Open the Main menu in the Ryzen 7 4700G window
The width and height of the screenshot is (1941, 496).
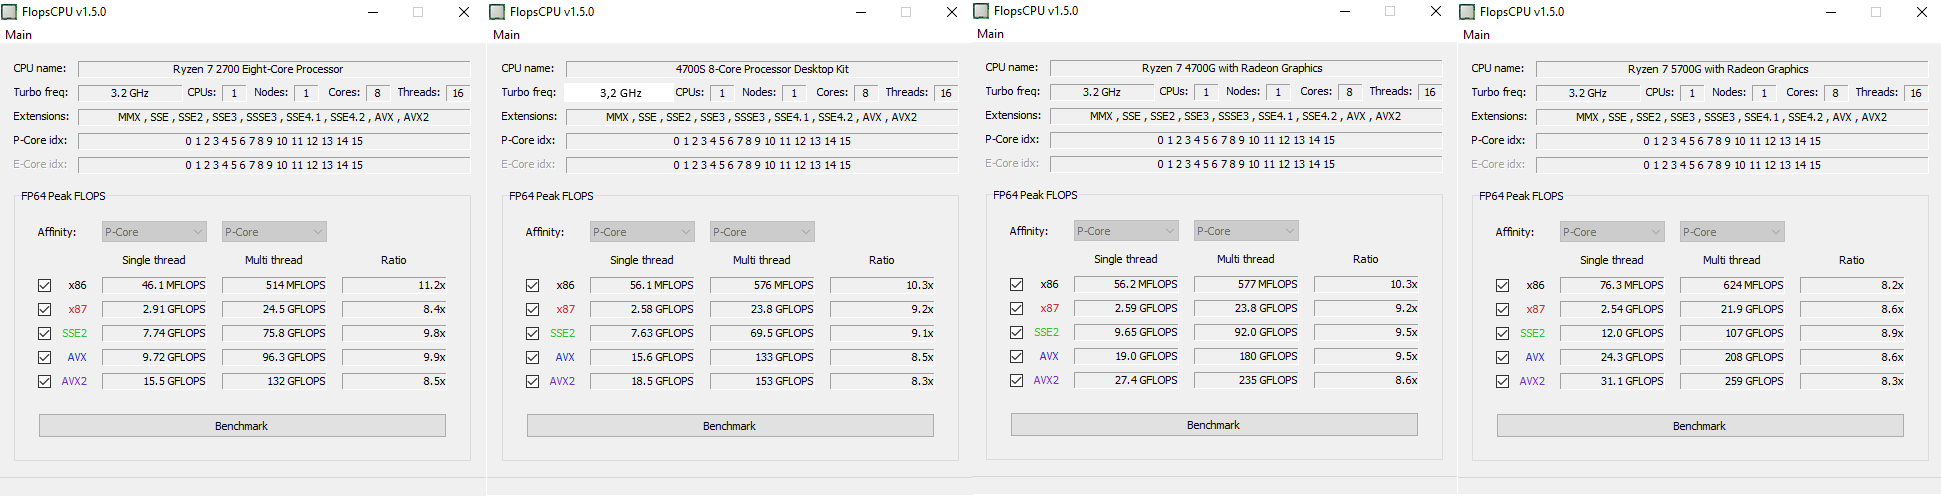[x=990, y=34]
